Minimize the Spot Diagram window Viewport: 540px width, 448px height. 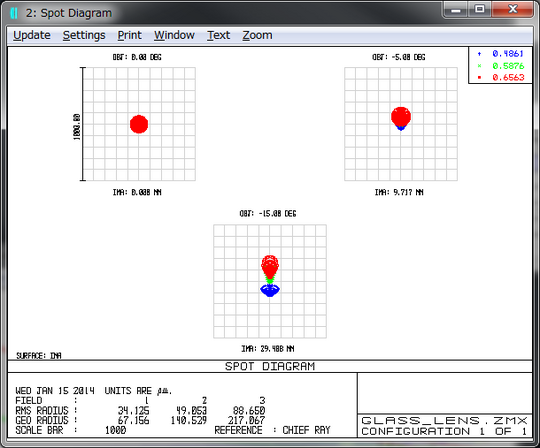click(456, 10)
